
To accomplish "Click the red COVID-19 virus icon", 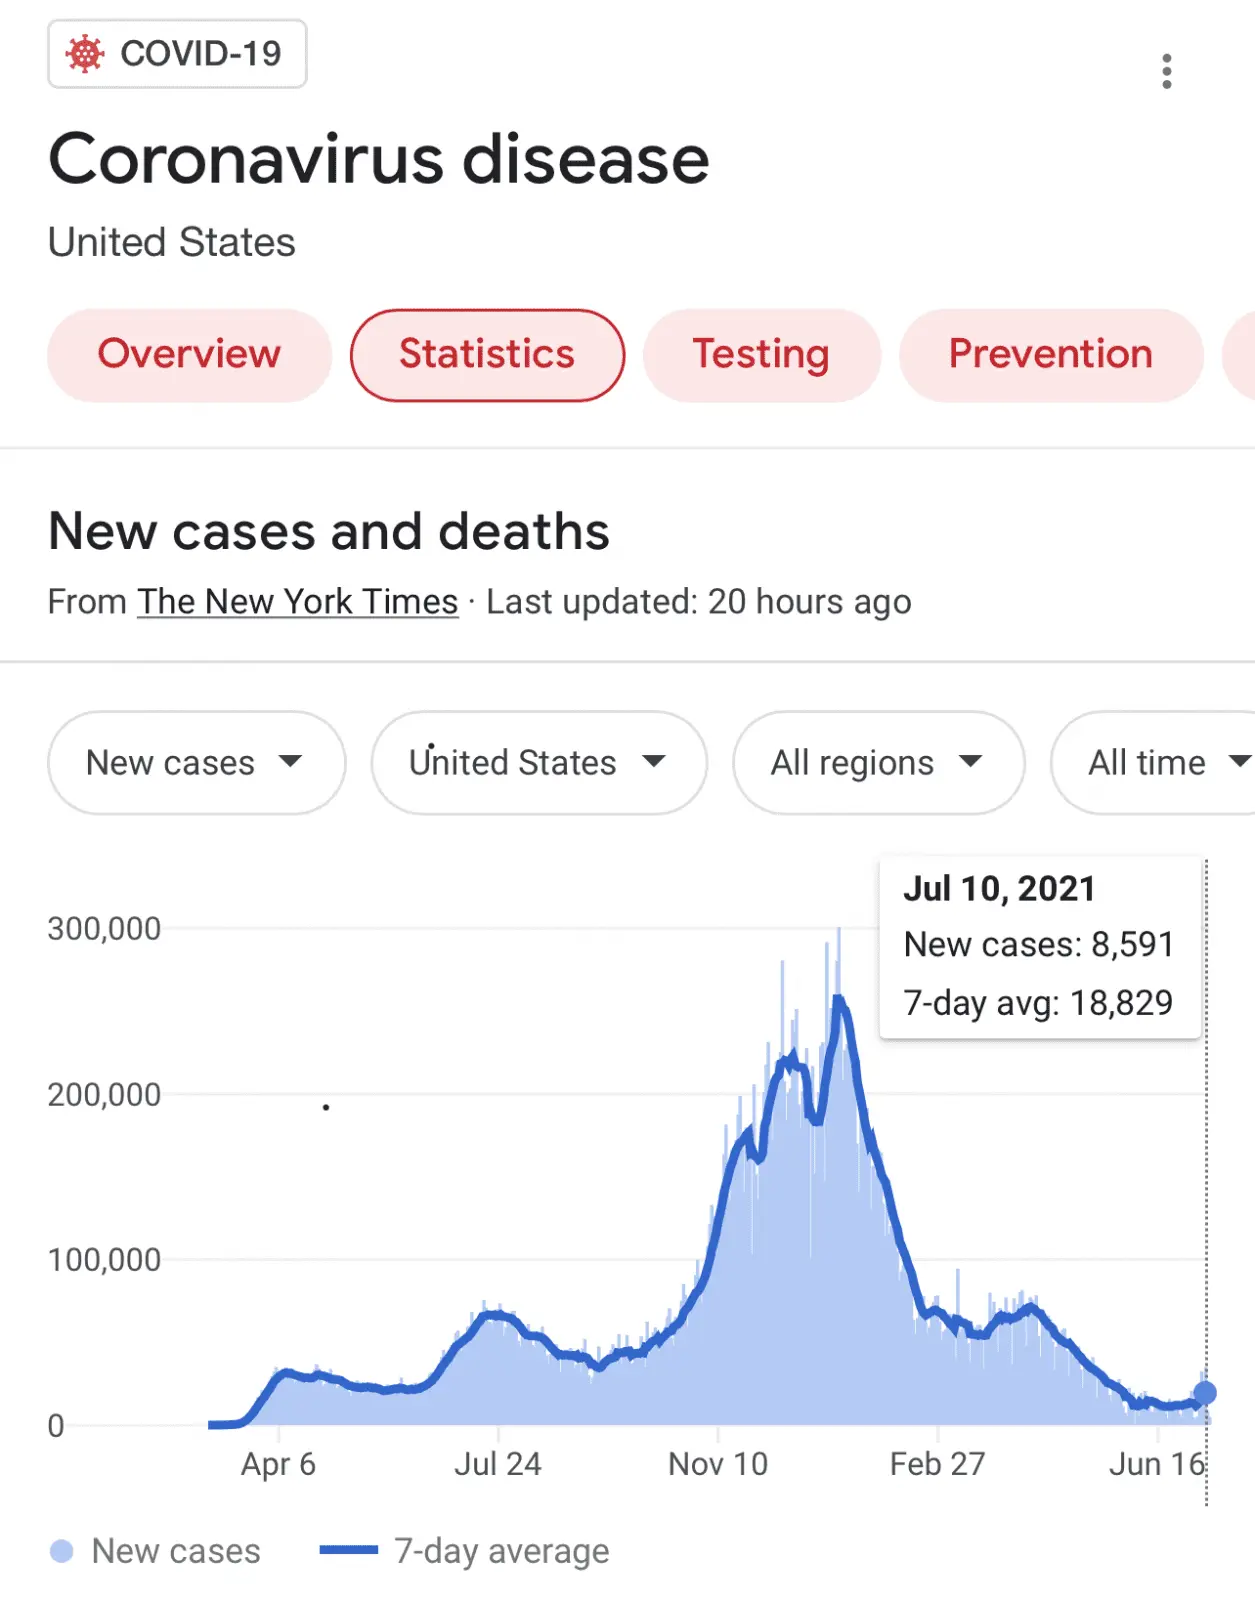I will [x=85, y=54].
